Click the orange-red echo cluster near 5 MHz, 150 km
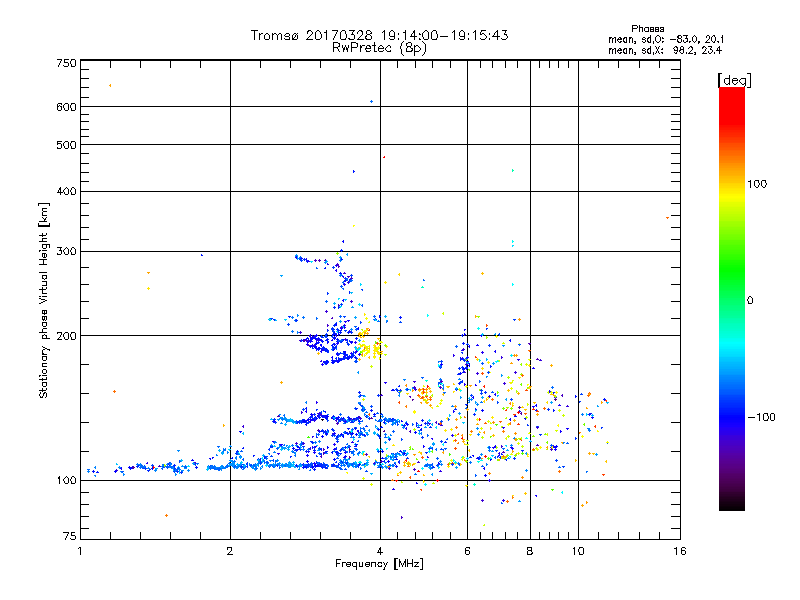Viewport: 800px width, 600px height. click(424, 393)
